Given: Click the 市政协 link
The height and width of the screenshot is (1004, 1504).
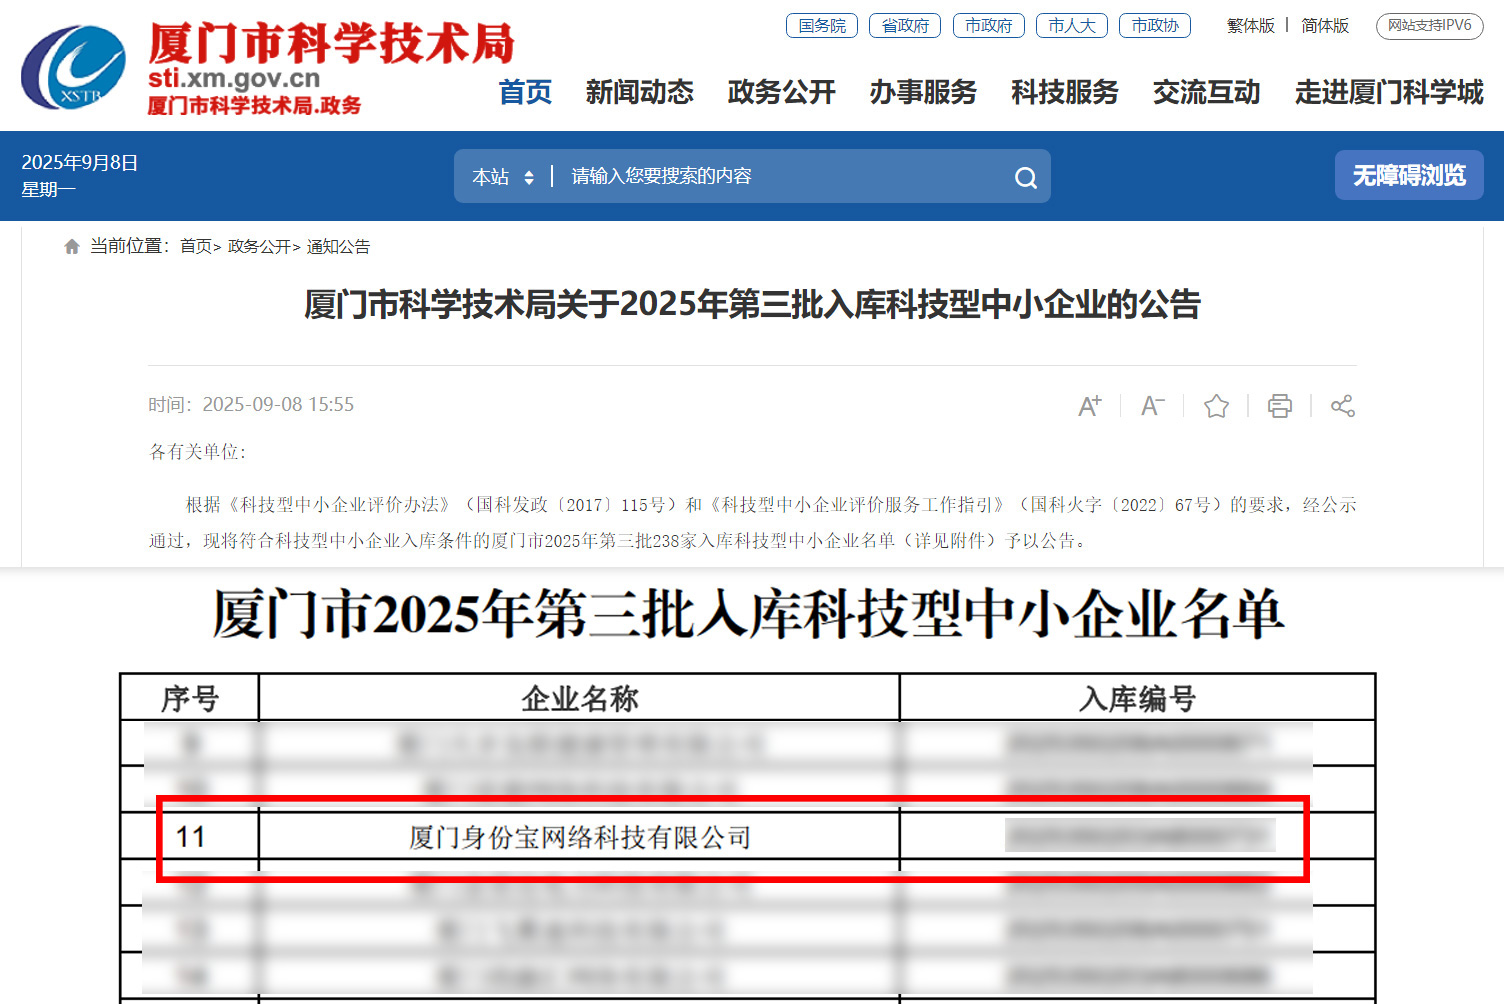Looking at the screenshot, I should click(x=1155, y=25).
